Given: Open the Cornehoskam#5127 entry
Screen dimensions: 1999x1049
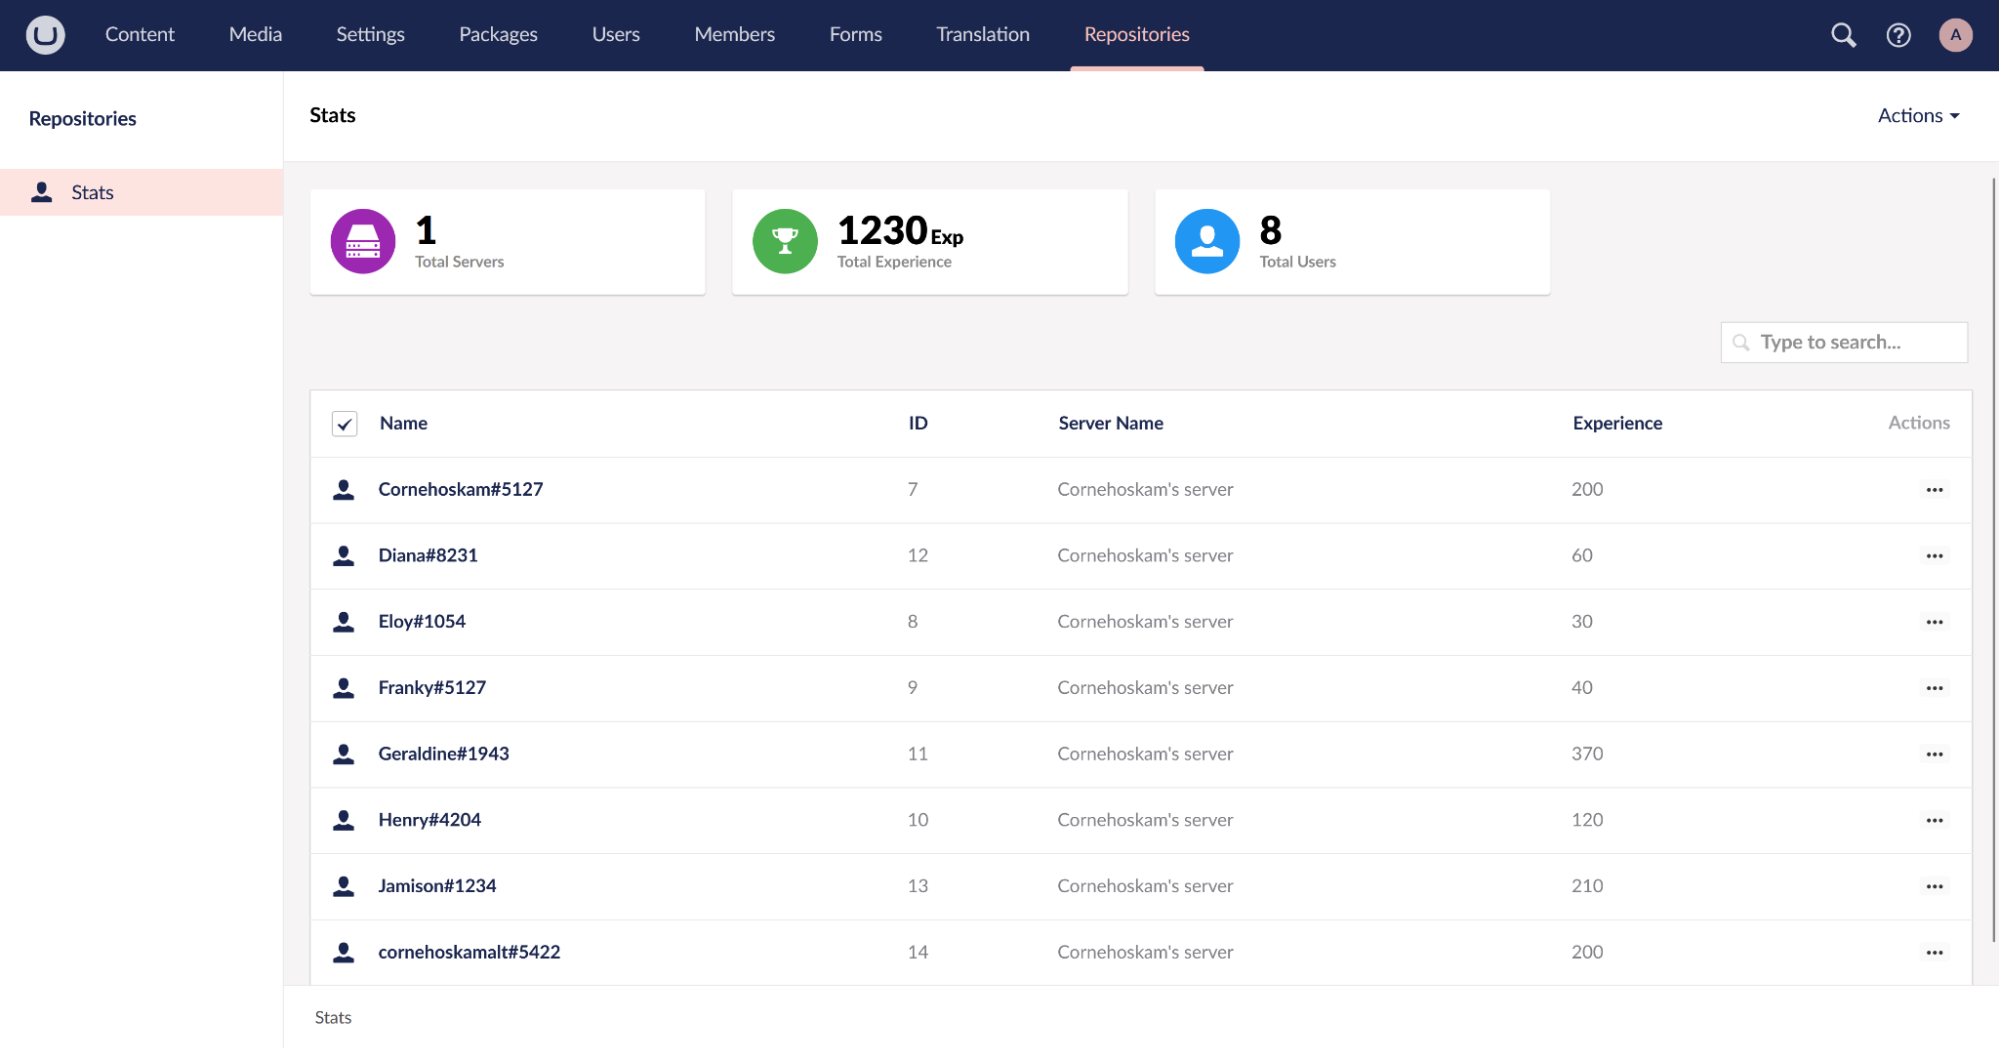Looking at the screenshot, I should pyautogui.click(x=460, y=489).
